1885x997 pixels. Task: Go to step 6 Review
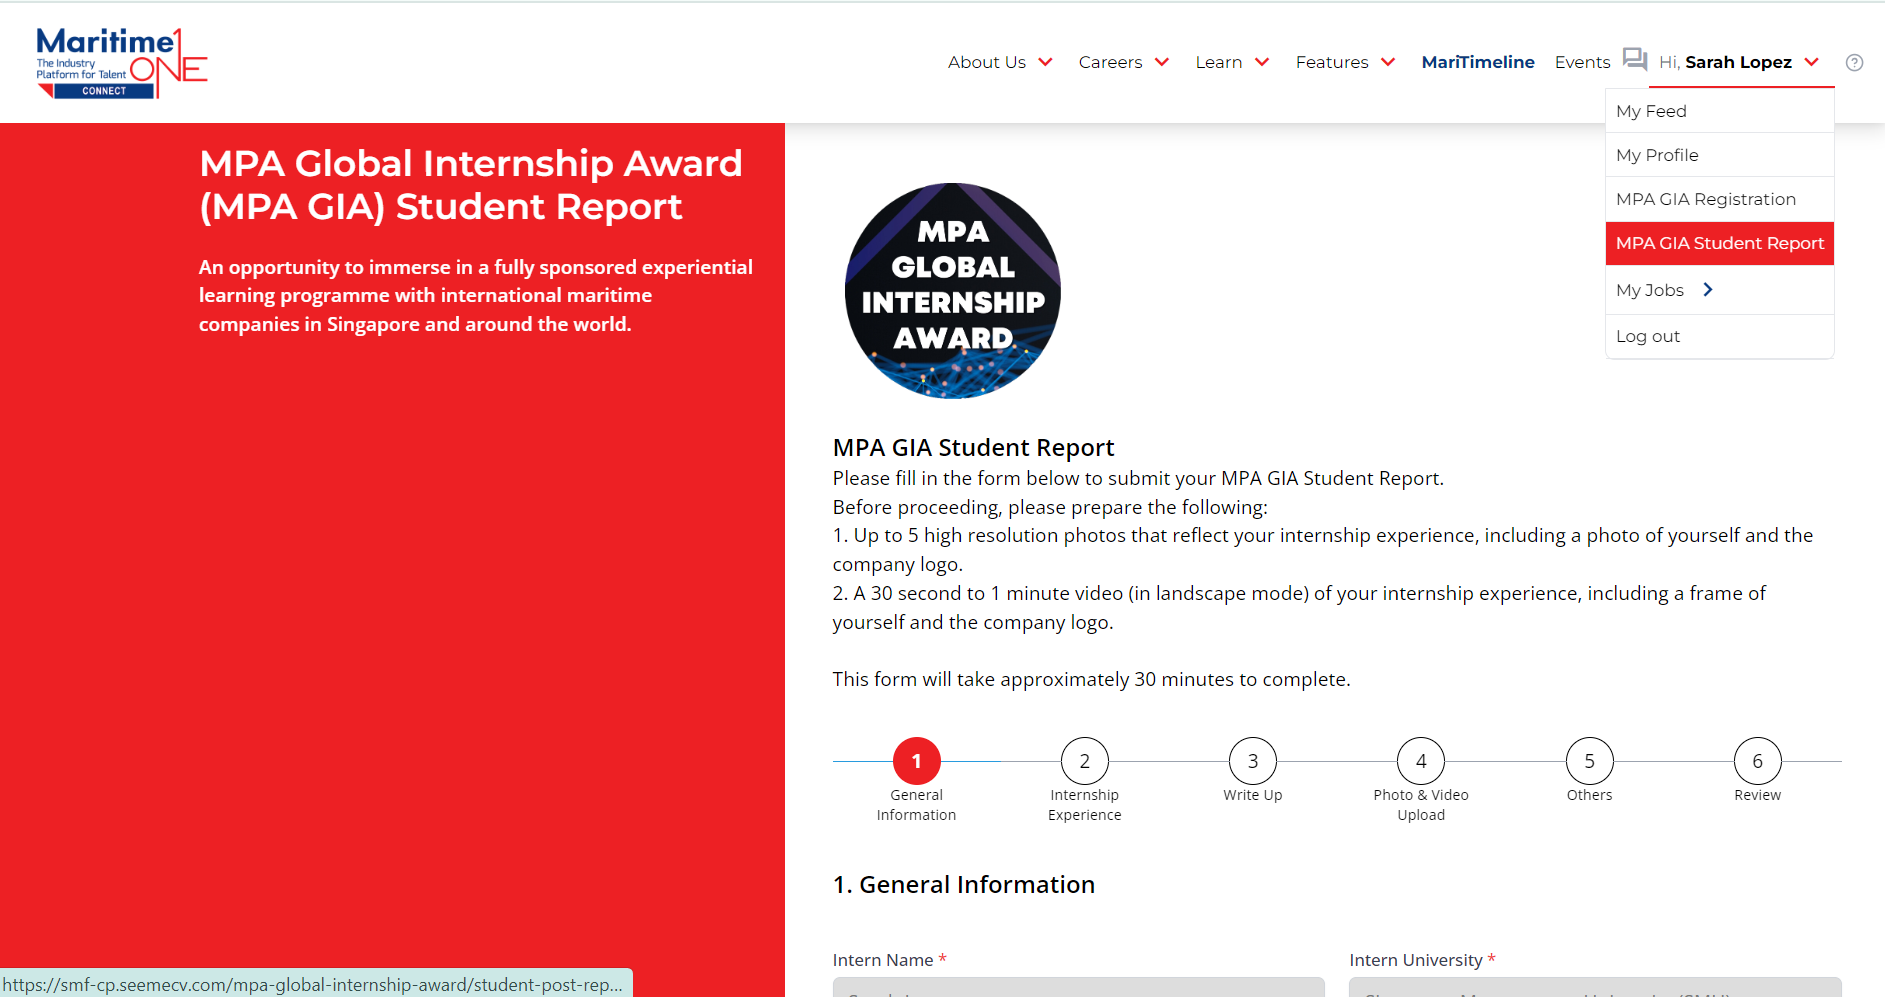click(1757, 761)
